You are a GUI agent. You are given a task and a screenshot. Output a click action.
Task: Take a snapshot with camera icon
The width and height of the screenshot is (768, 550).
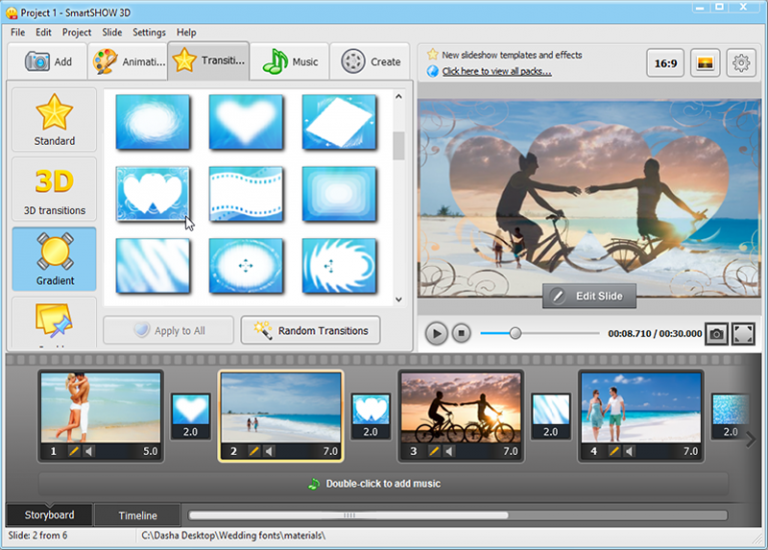point(716,333)
